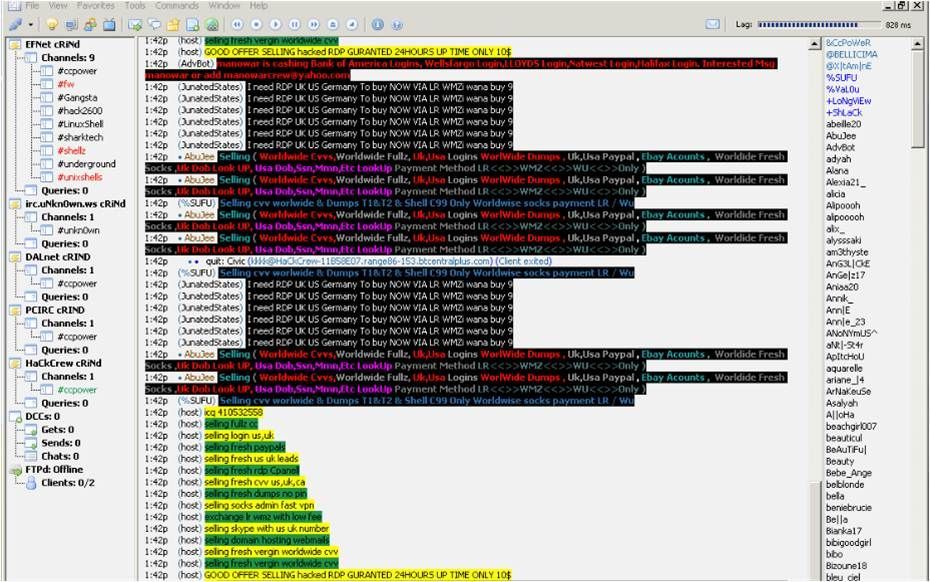Select the Gets: 0 entry
The height and width of the screenshot is (582, 930).
click(58, 430)
